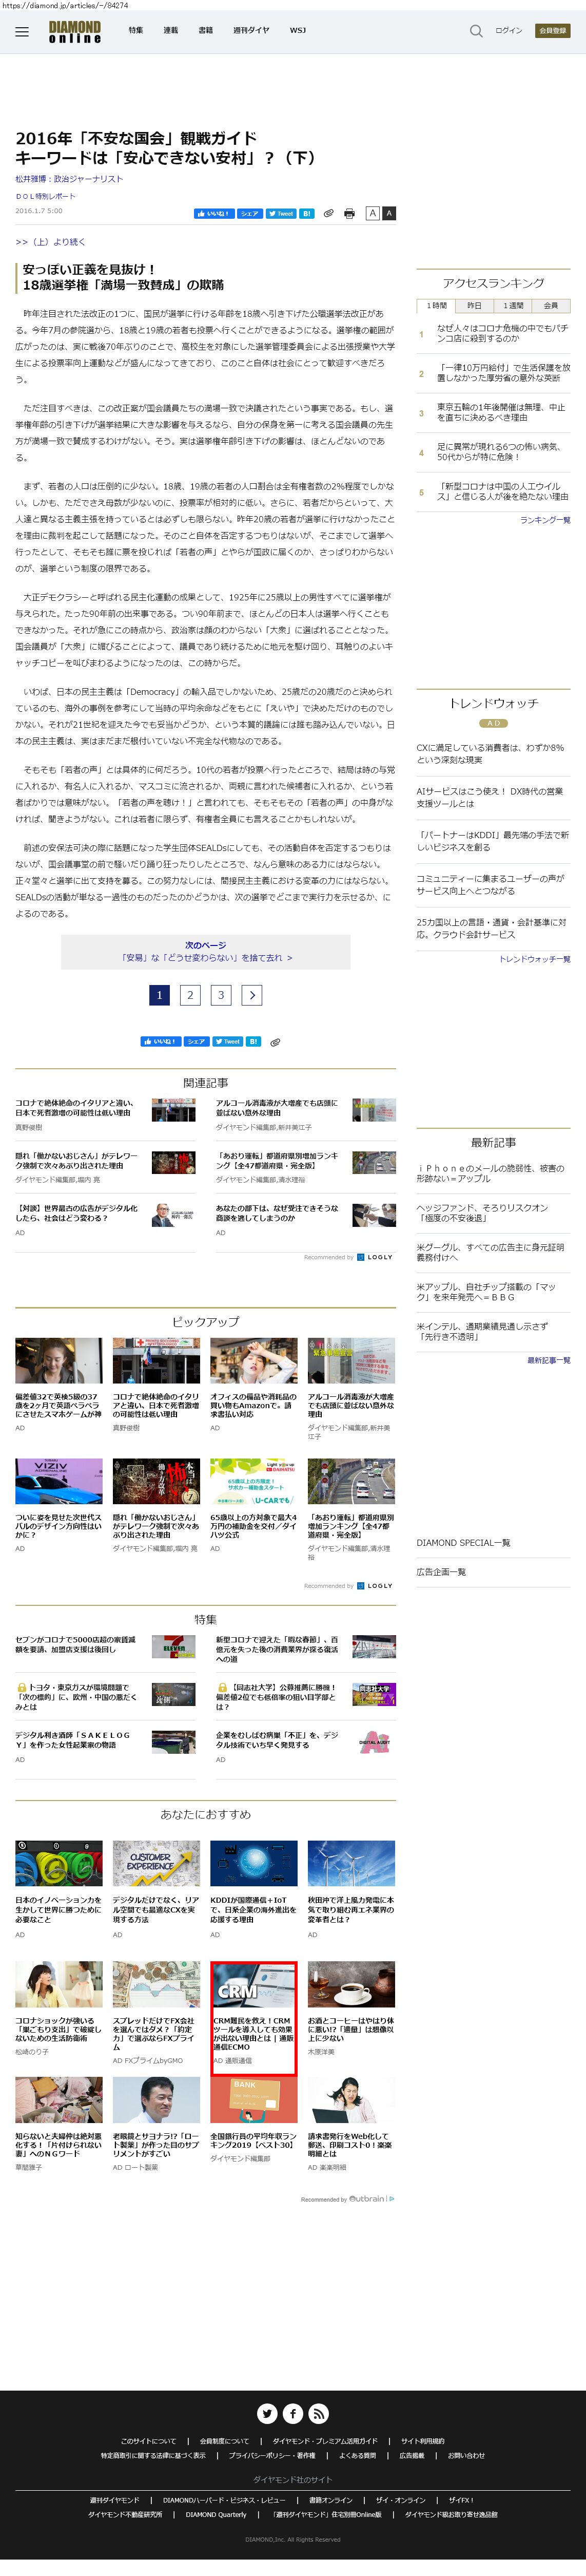Switch to small font size A
The image size is (586, 2576).
click(x=372, y=213)
